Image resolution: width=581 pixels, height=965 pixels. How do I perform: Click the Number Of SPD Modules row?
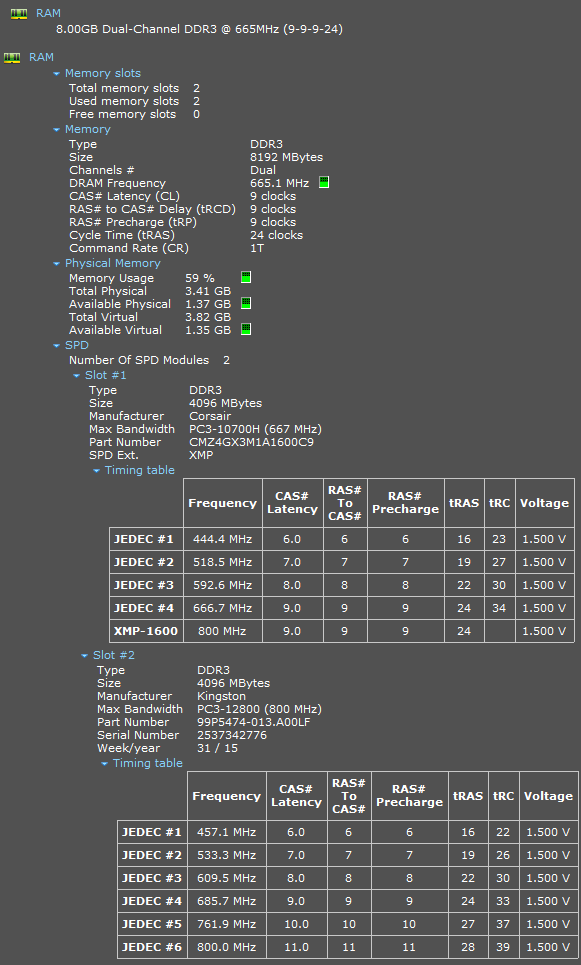click(150, 360)
